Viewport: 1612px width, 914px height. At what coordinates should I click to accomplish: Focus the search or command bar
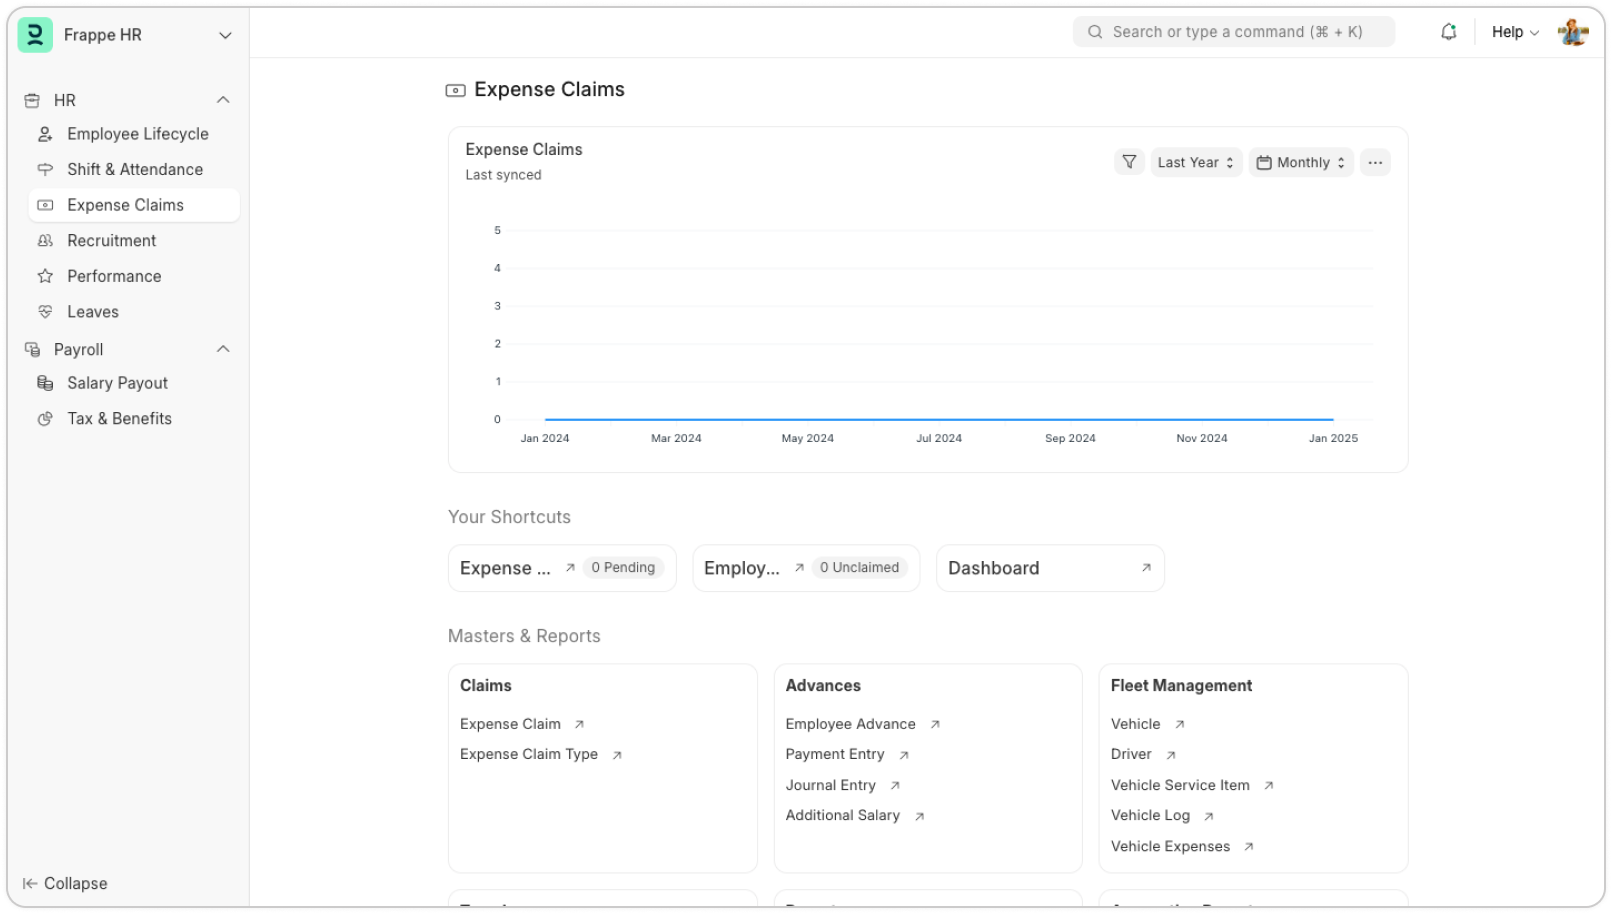tap(1235, 32)
